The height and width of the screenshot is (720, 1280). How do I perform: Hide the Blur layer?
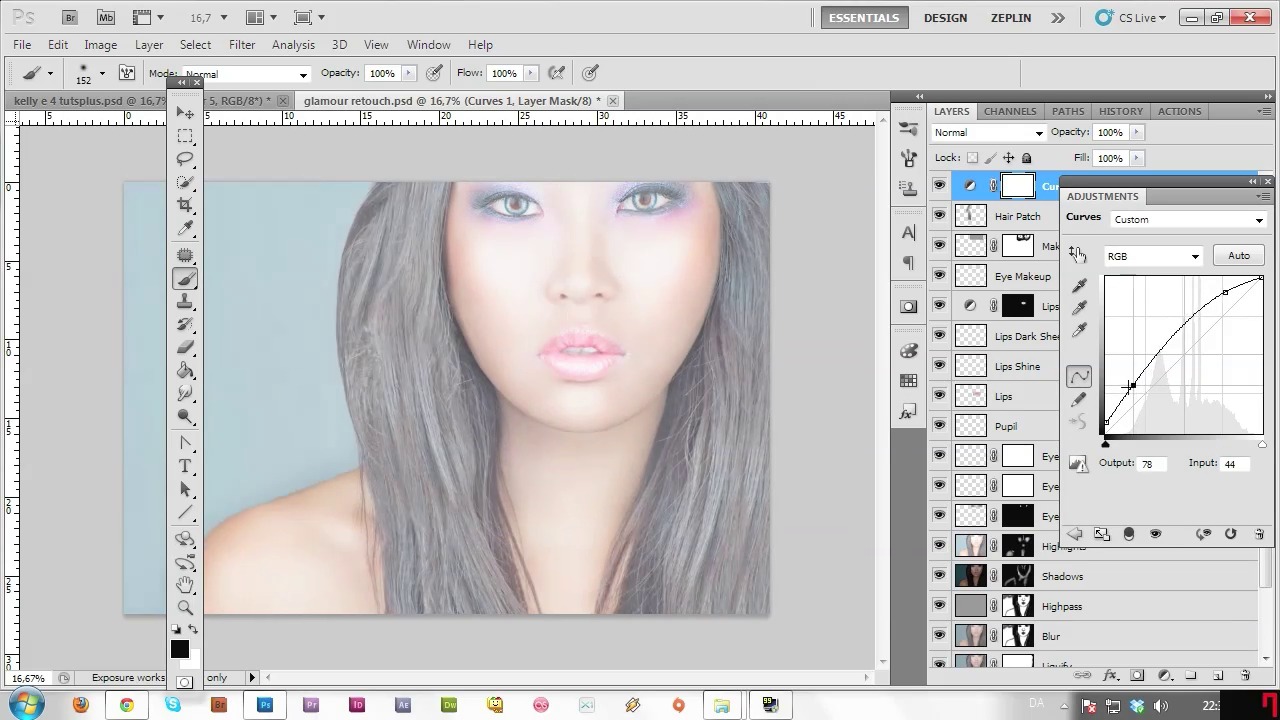939,636
